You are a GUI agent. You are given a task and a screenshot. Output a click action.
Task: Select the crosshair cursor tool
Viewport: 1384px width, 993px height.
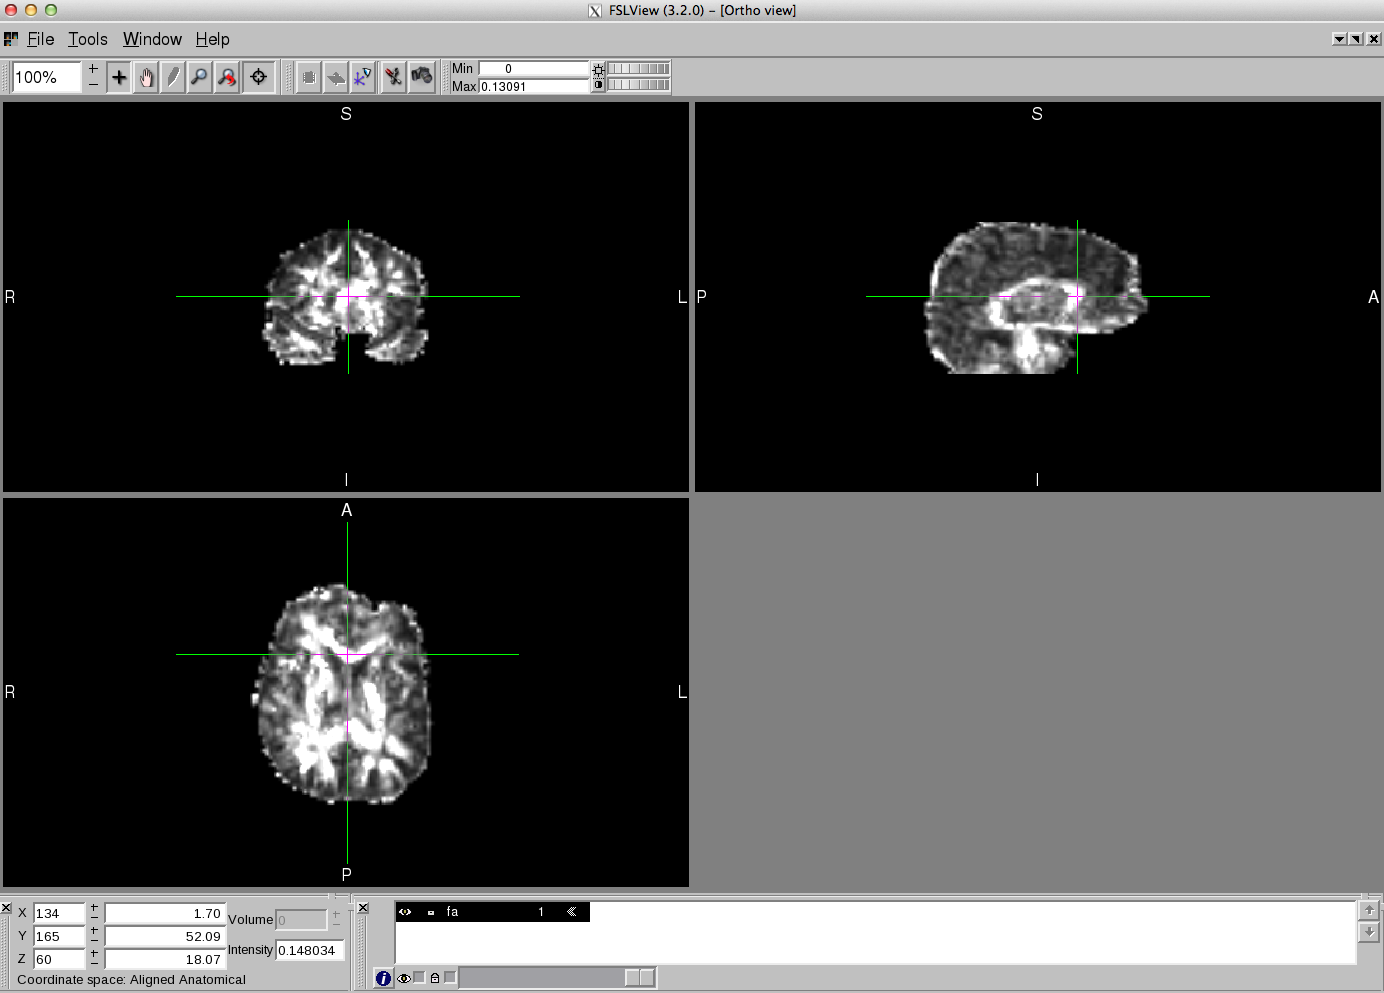click(x=119, y=77)
